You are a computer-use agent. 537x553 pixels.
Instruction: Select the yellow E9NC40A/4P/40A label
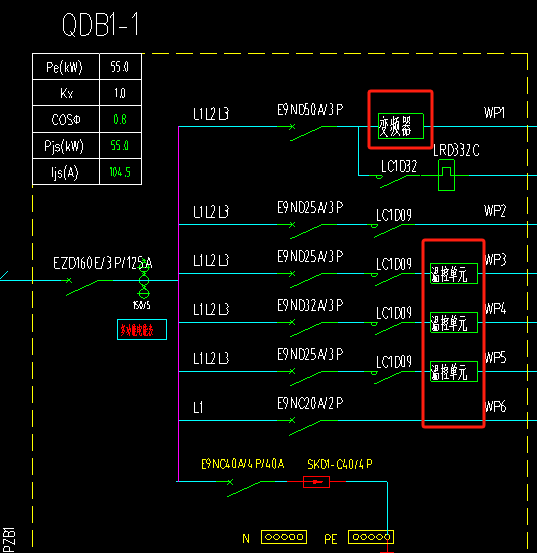pyautogui.click(x=243, y=464)
